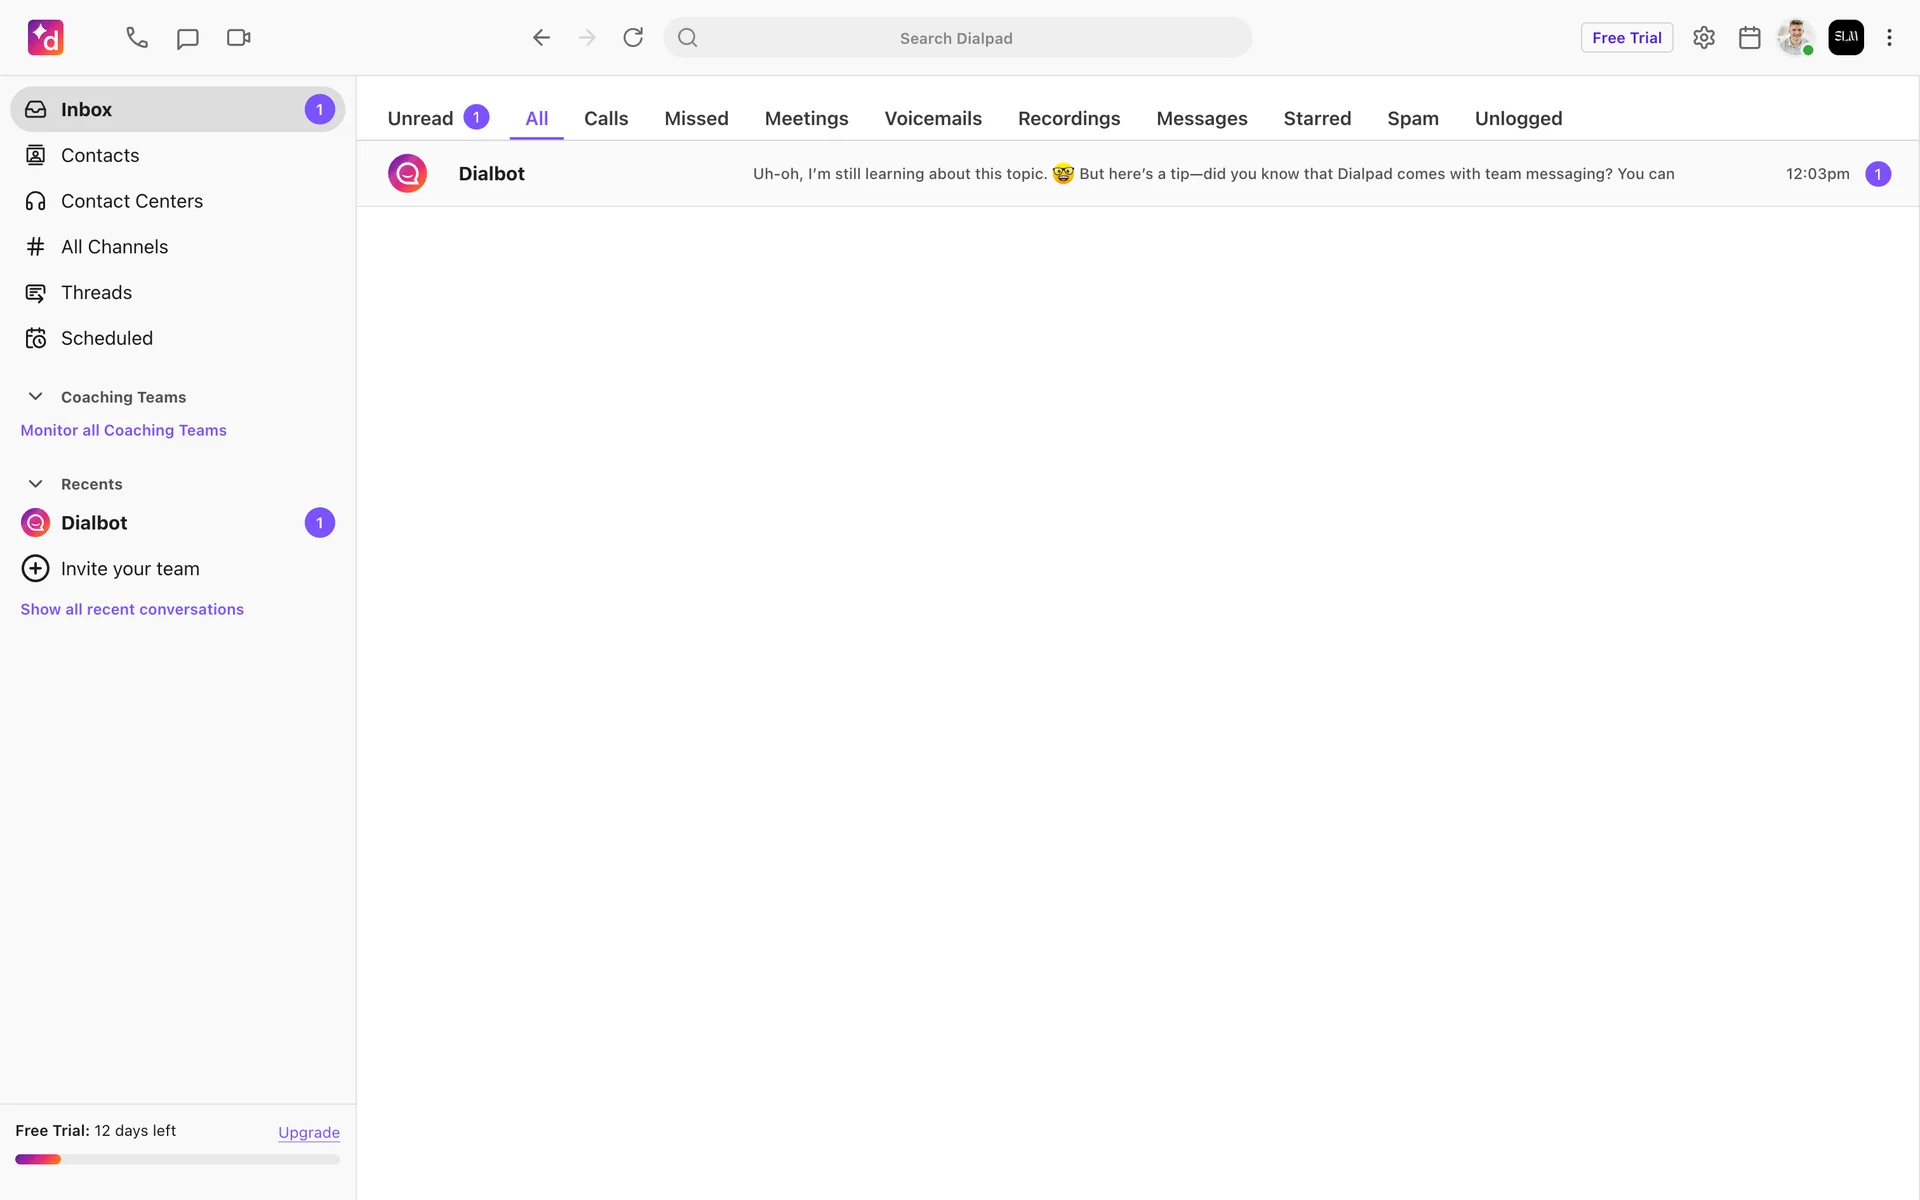Go back with left arrow

pyautogui.click(x=541, y=38)
